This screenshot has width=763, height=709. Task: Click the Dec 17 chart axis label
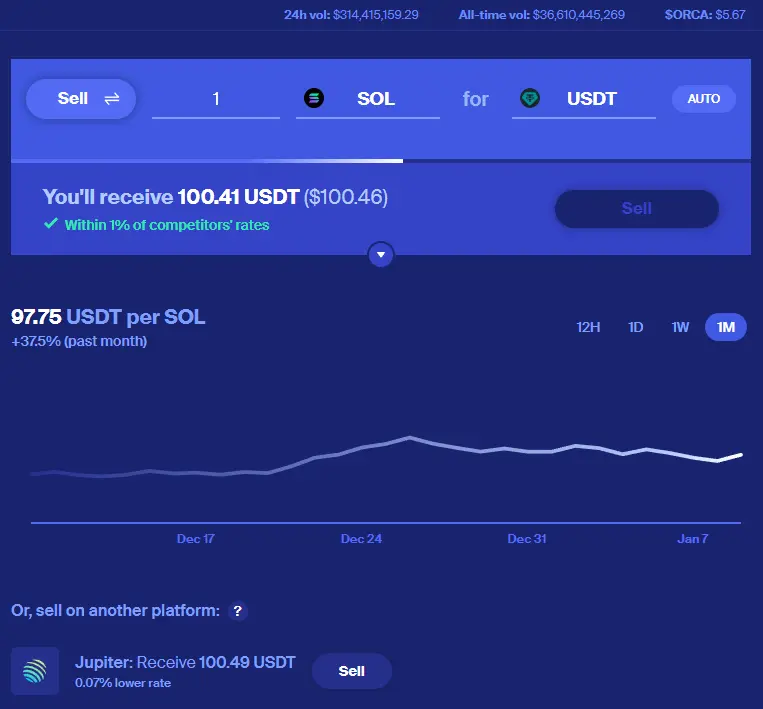click(x=195, y=539)
